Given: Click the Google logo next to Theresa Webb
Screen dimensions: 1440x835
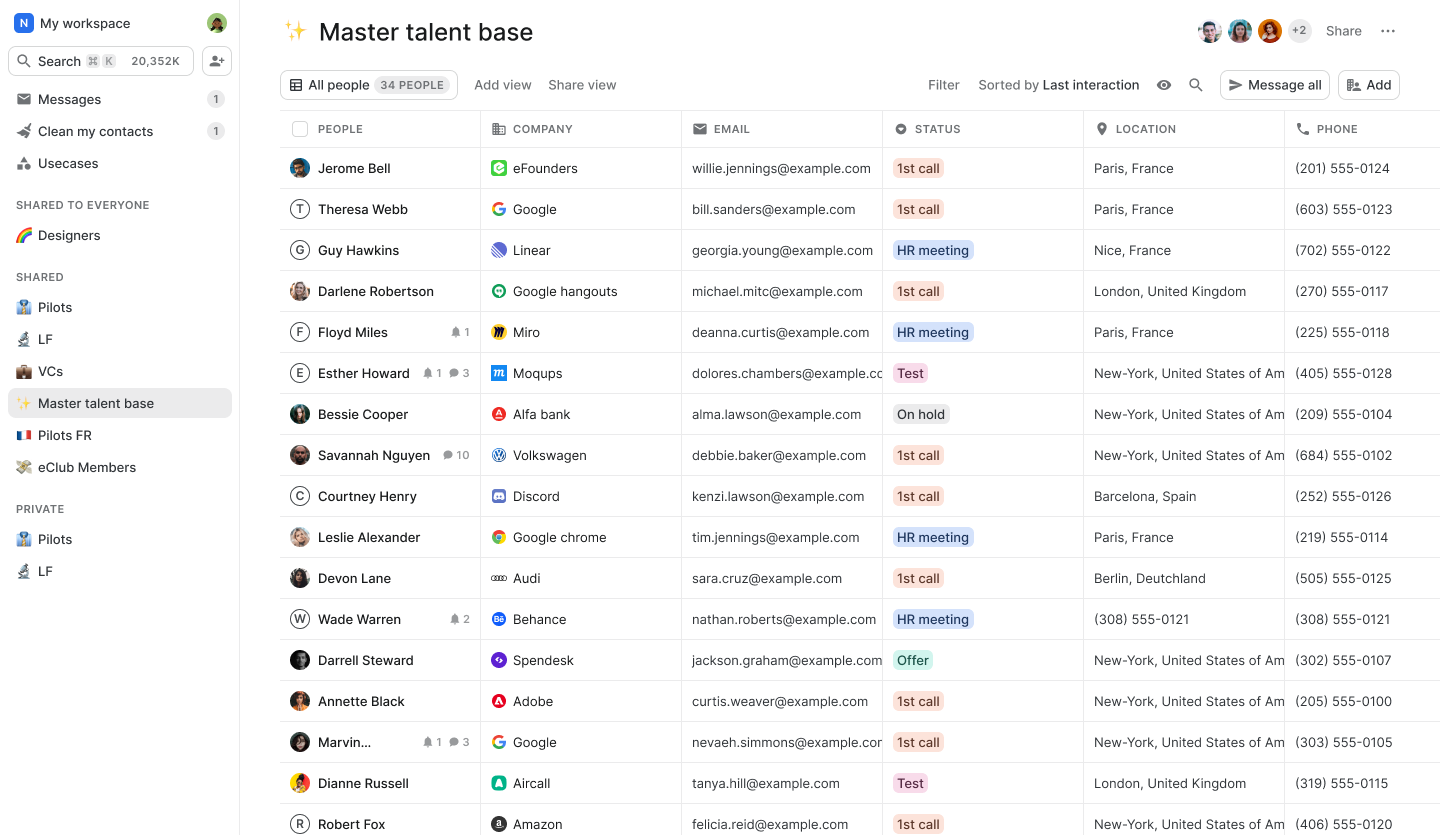Looking at the screenshot, I should pyautogui.click(x=499, y=209).
